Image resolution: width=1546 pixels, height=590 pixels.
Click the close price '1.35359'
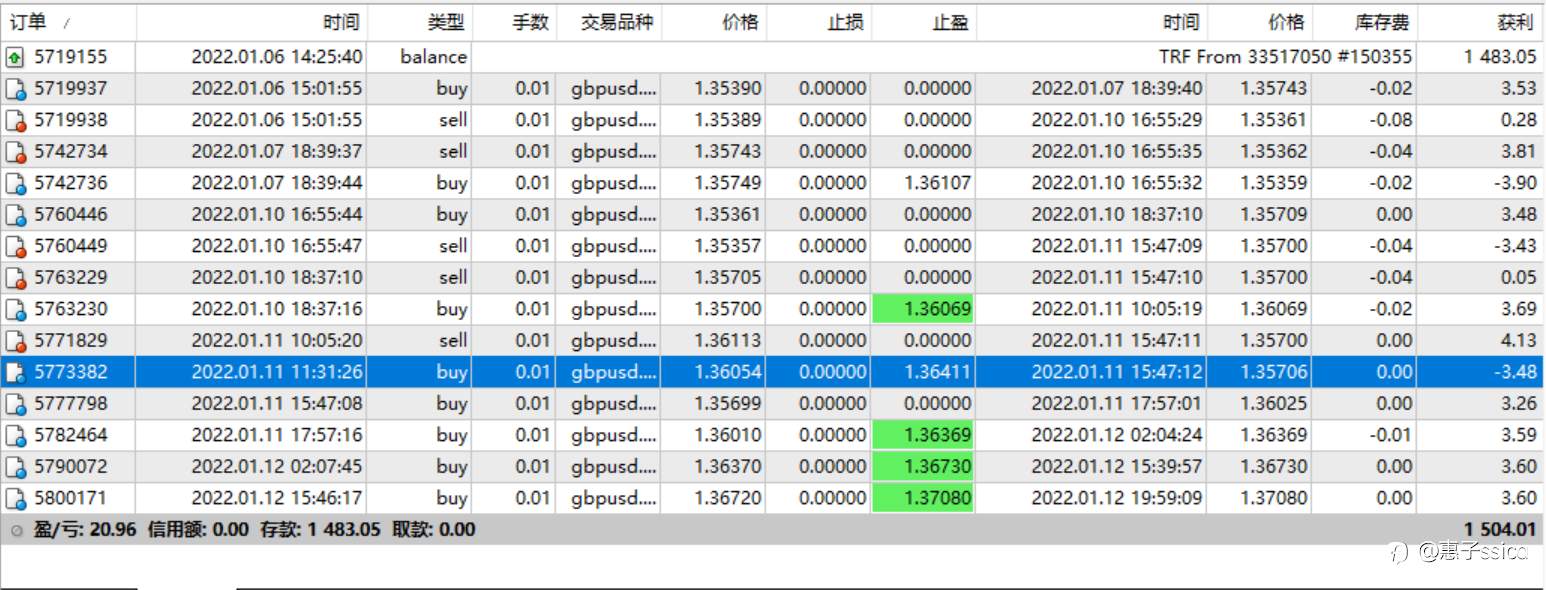point(1273,183)
